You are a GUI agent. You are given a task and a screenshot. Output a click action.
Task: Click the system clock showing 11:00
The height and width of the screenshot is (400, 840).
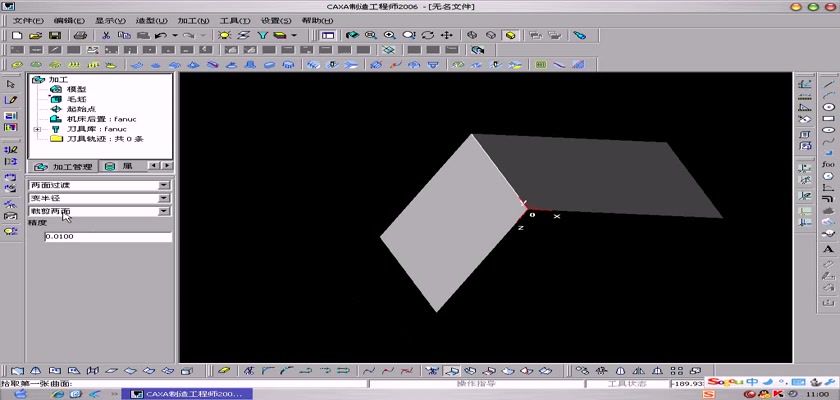click(x=820, y=394)
